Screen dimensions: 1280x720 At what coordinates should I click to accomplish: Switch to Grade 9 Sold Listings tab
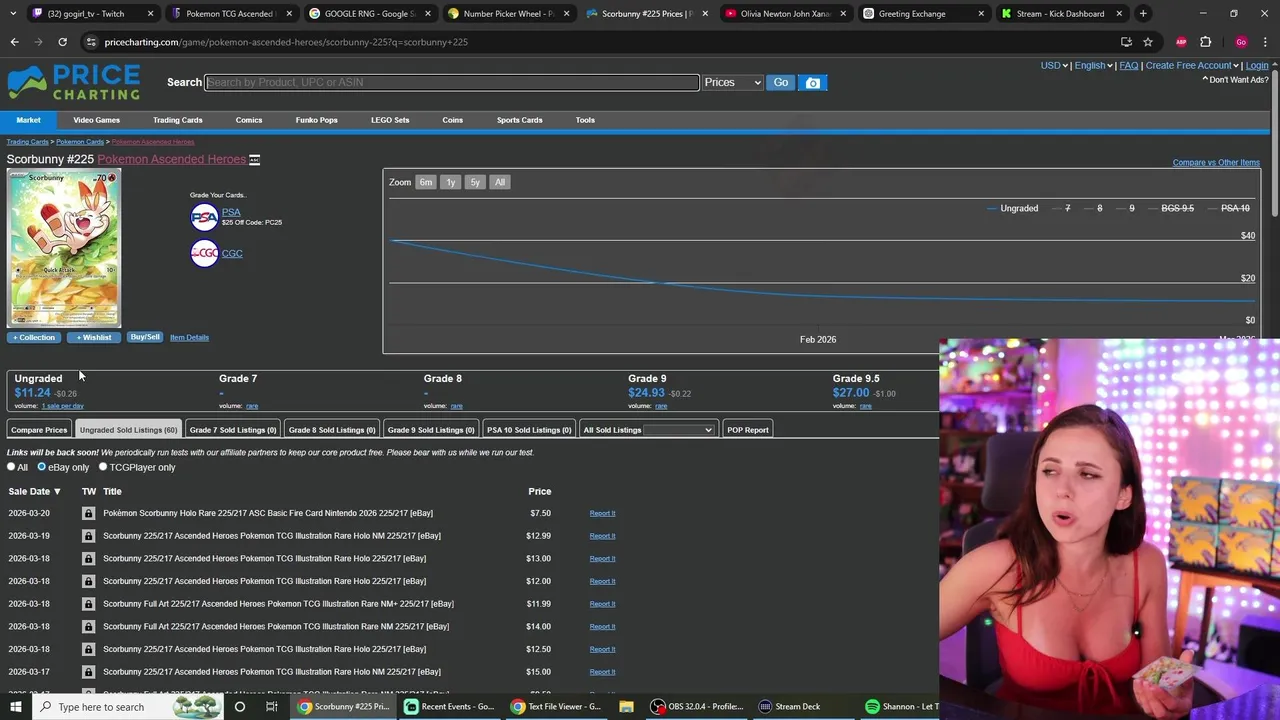click(x=431, y=430)
